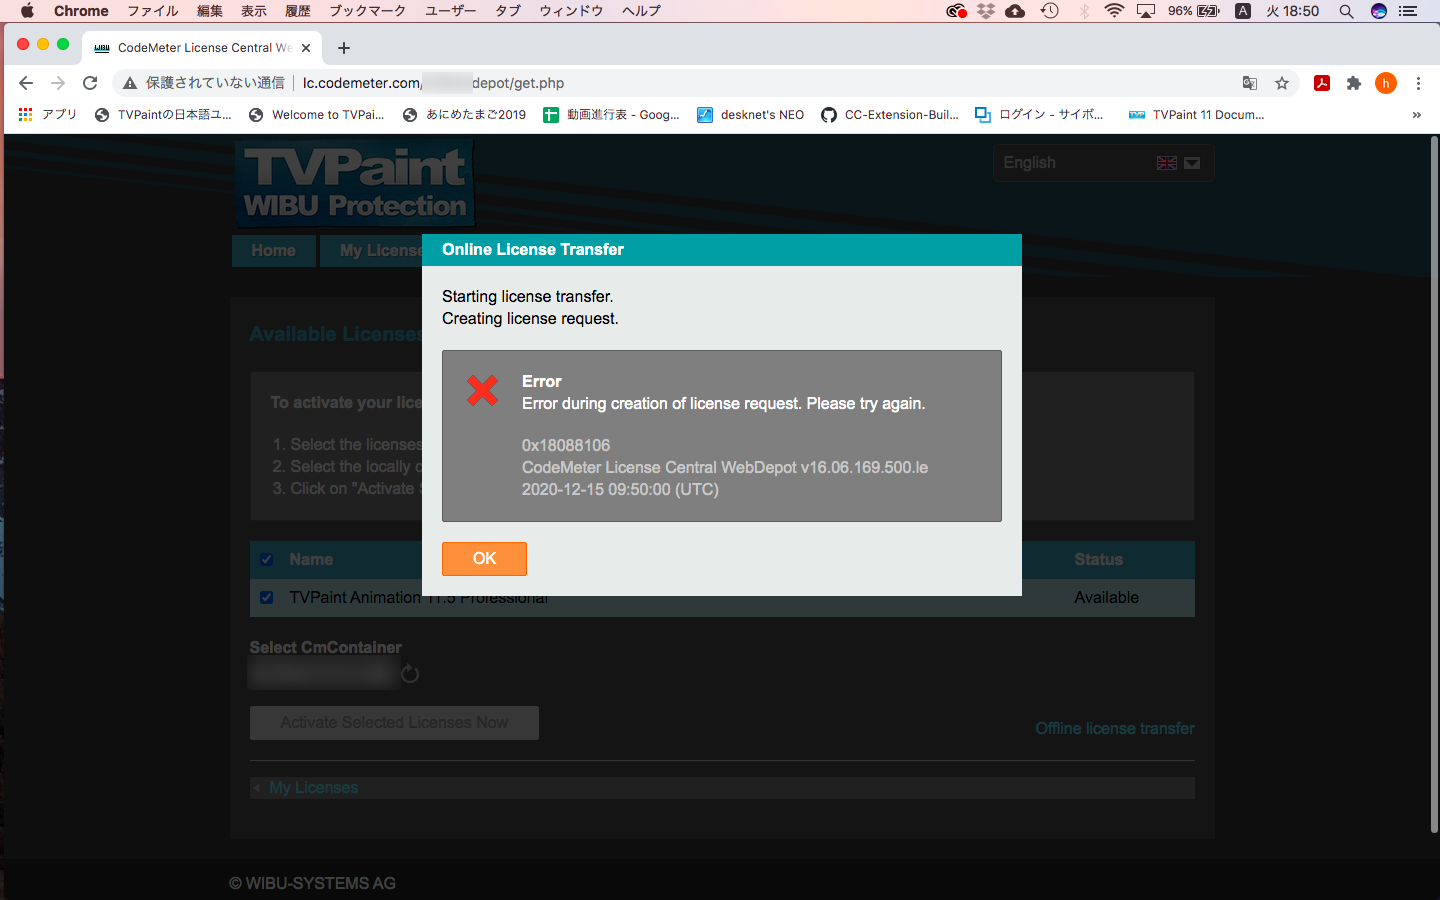Open the desknet's NEO bookmark

(751, 115)
